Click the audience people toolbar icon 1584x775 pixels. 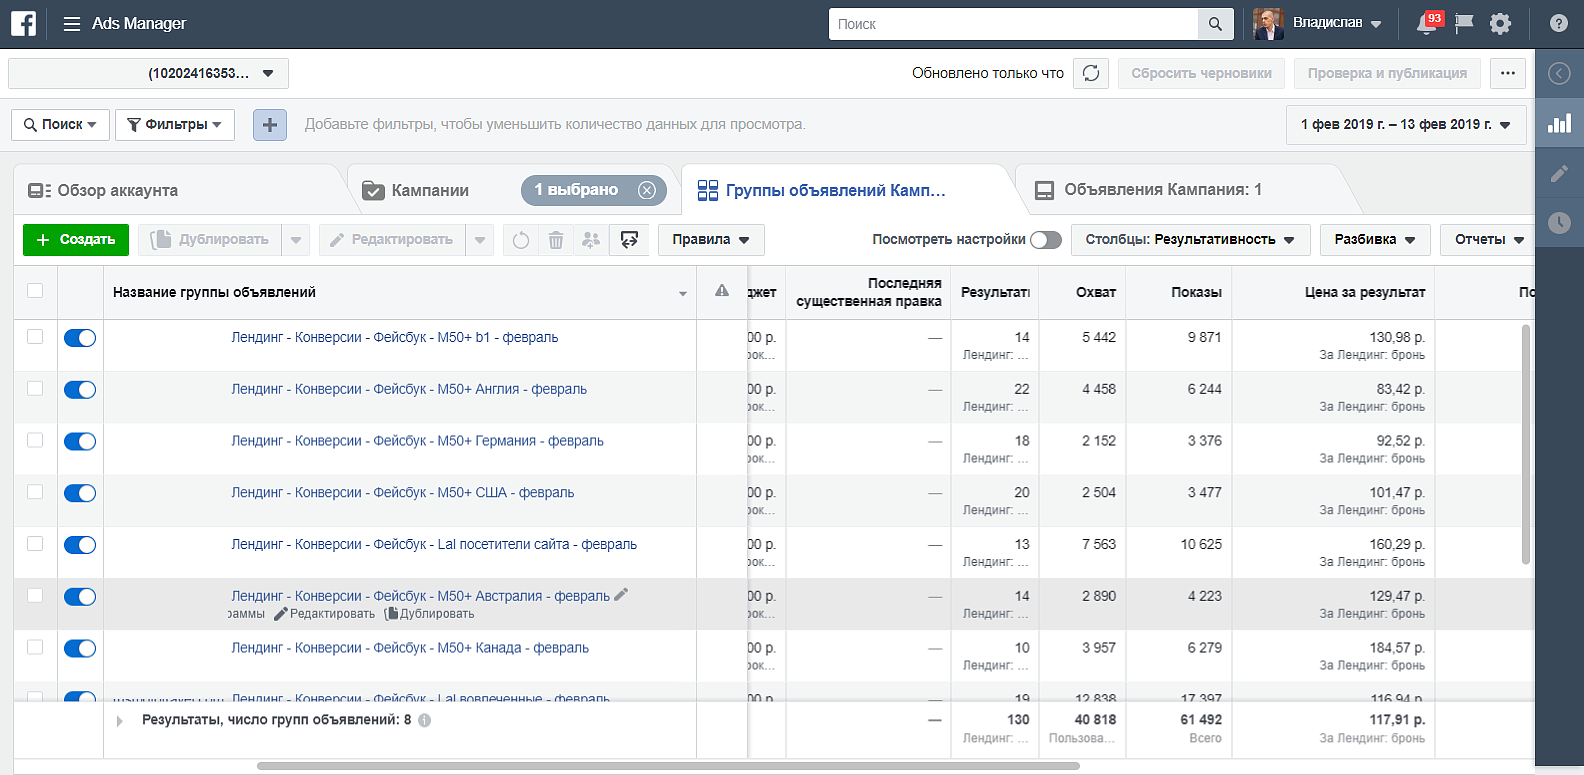[x=591, y=240]
